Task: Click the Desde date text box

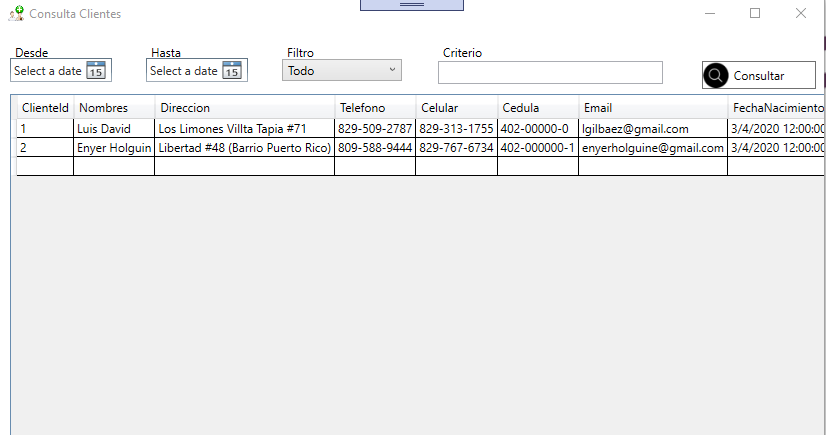Action: (48, 71)
